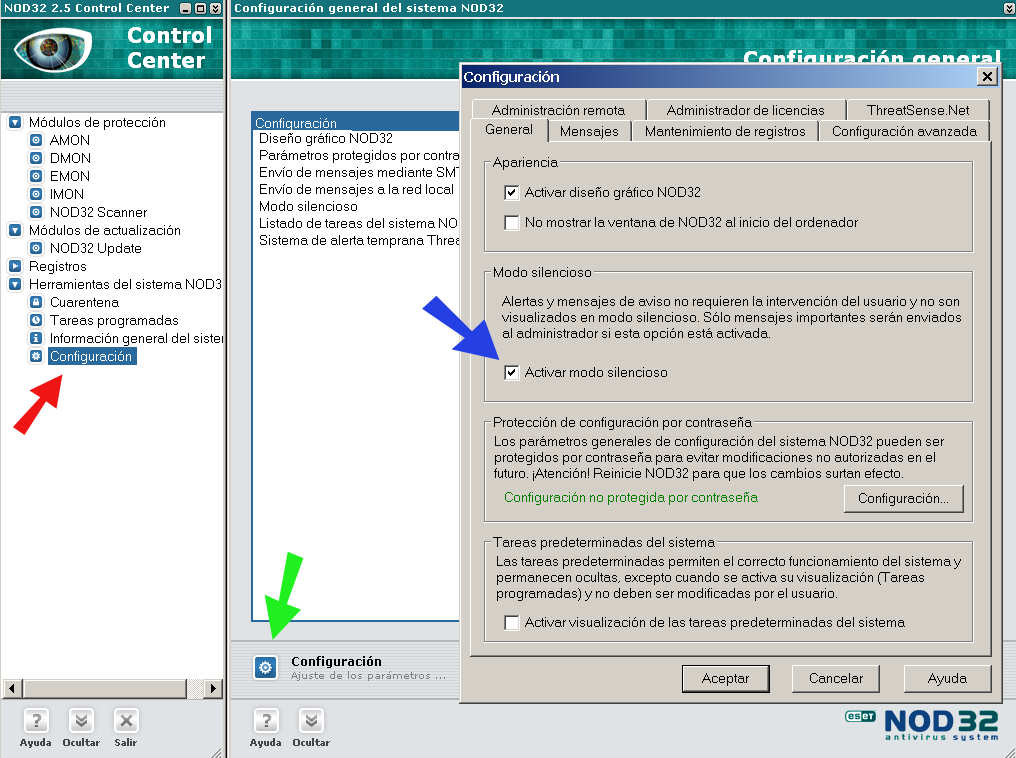Uncheck Activar diseño gráfico NOD32
The image size is (1016, 758).
point(512,193)
